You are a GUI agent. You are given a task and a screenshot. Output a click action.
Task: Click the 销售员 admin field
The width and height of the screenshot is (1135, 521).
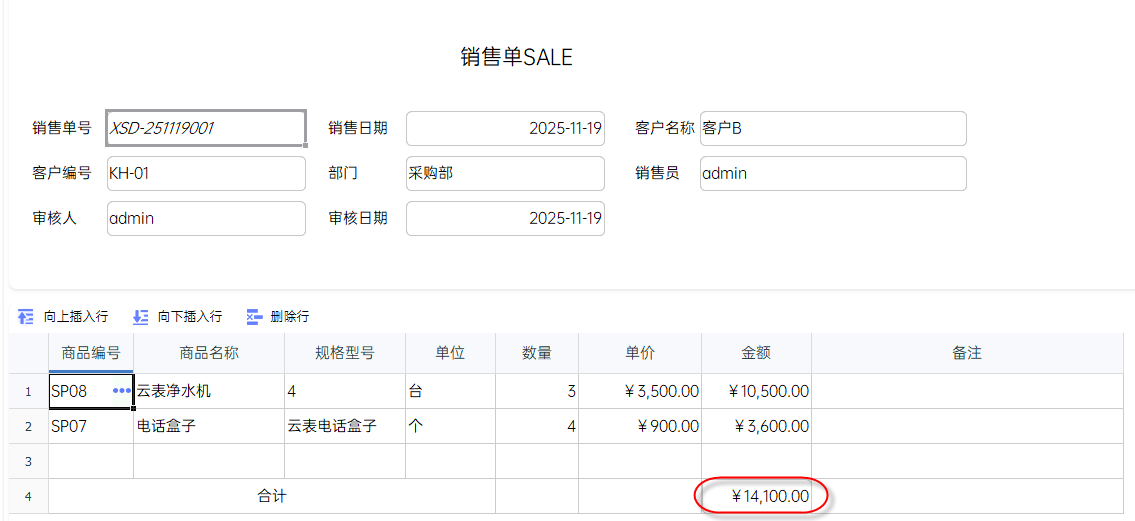833,173
